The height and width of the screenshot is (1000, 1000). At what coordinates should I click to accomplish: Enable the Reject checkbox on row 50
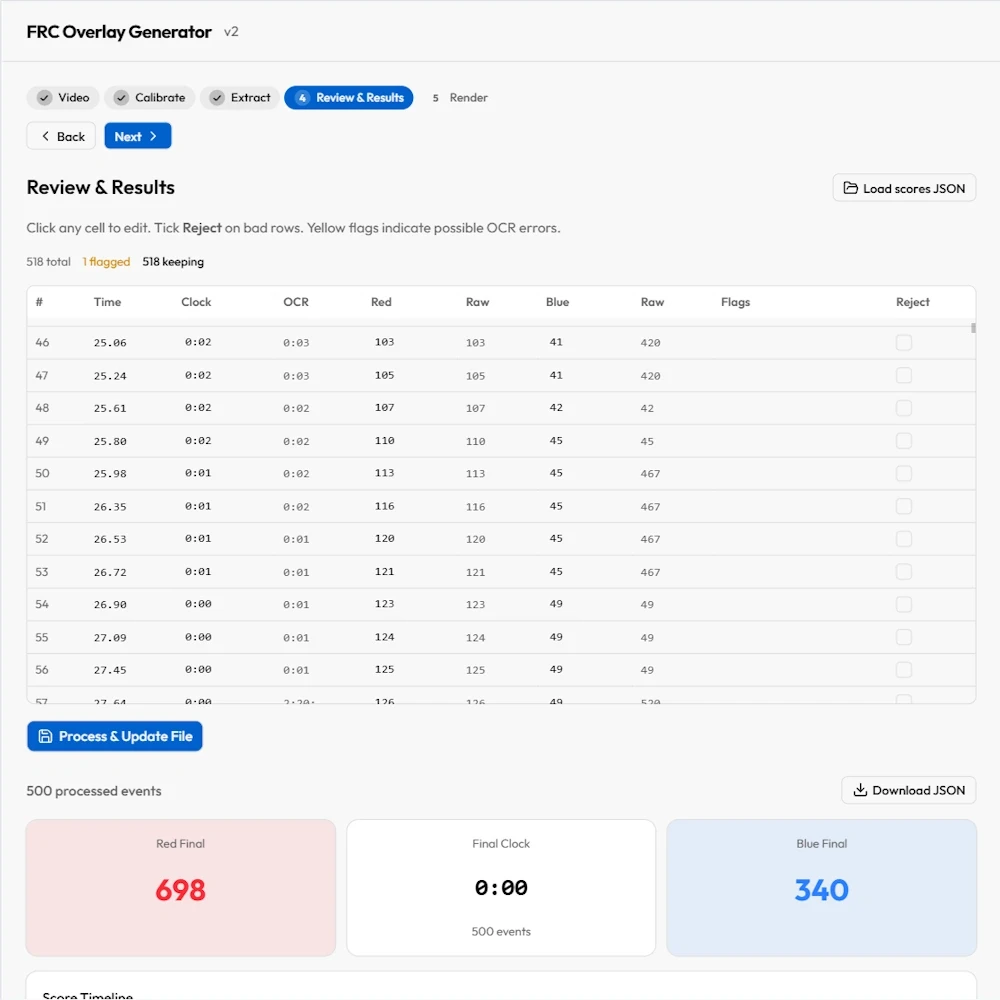click(x=904, y=473)
